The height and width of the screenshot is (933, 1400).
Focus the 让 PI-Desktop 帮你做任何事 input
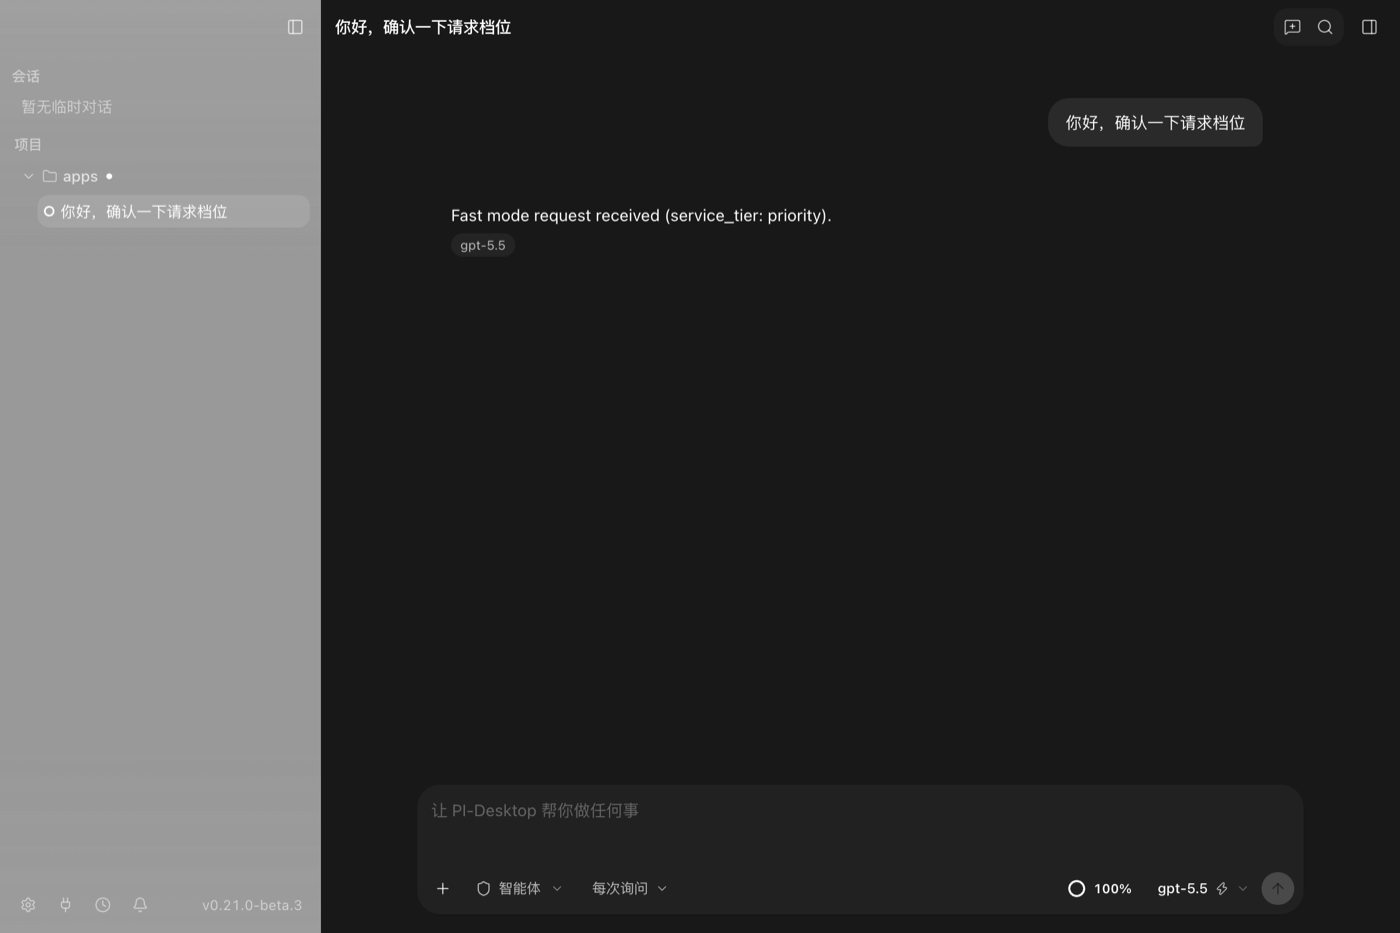[860, 811]
